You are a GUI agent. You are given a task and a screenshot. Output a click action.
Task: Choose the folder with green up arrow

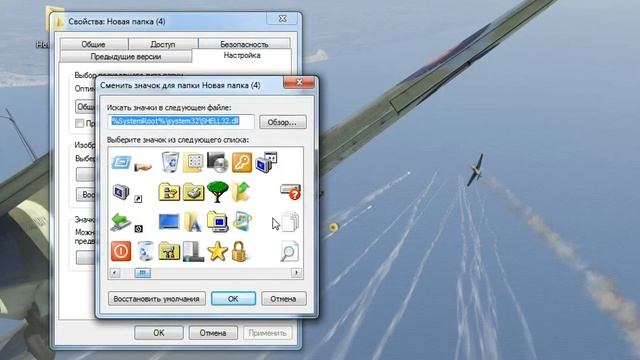241,192
